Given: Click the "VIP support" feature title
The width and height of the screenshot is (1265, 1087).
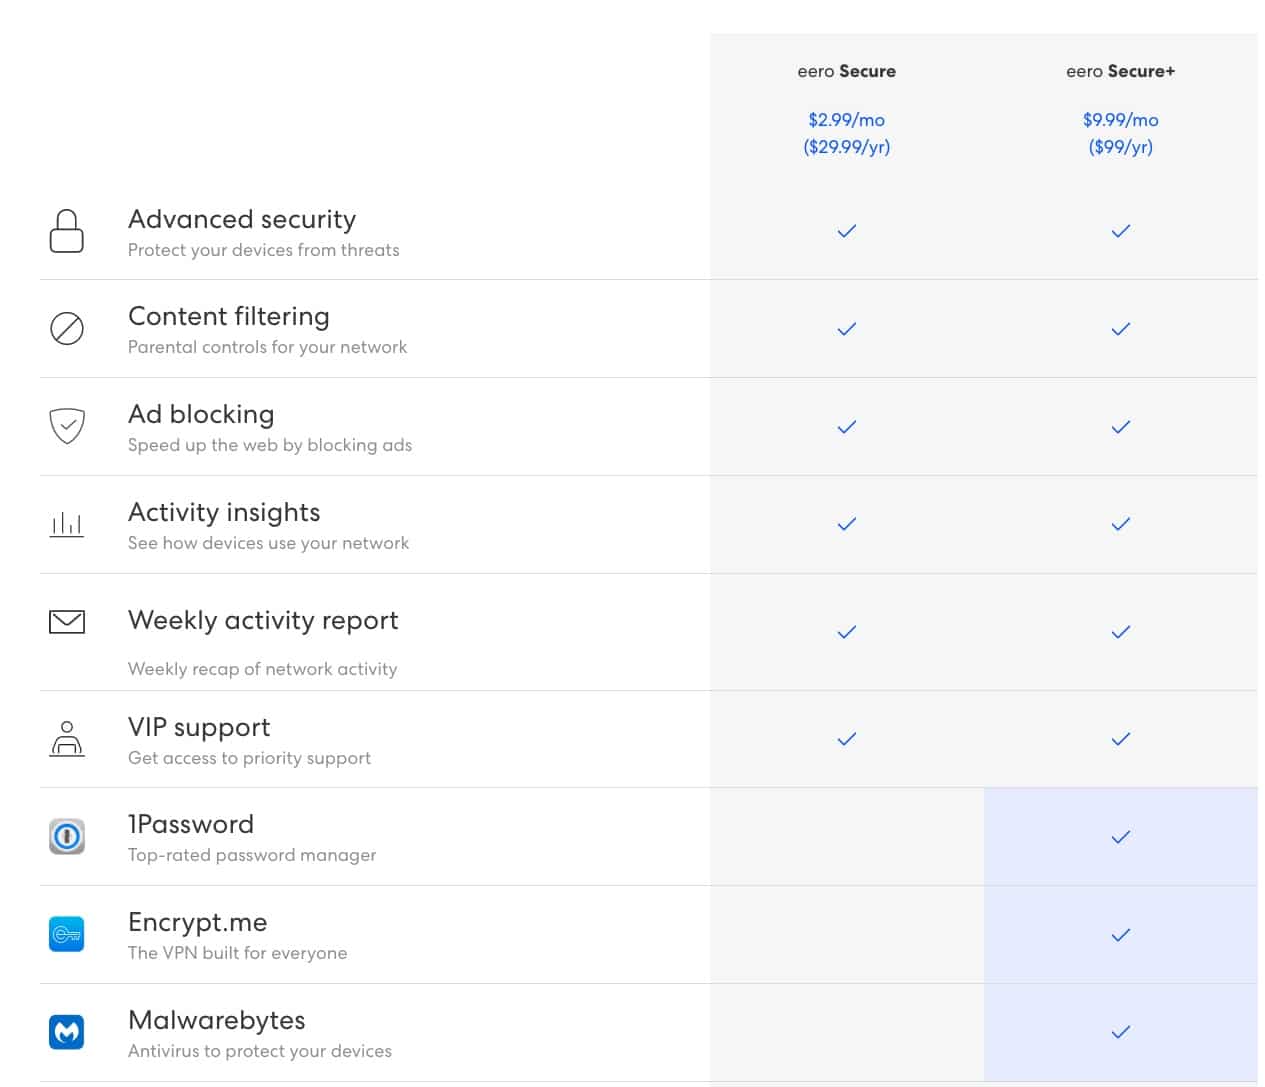Looking at the screenshot, I should [x=199, y=727].
